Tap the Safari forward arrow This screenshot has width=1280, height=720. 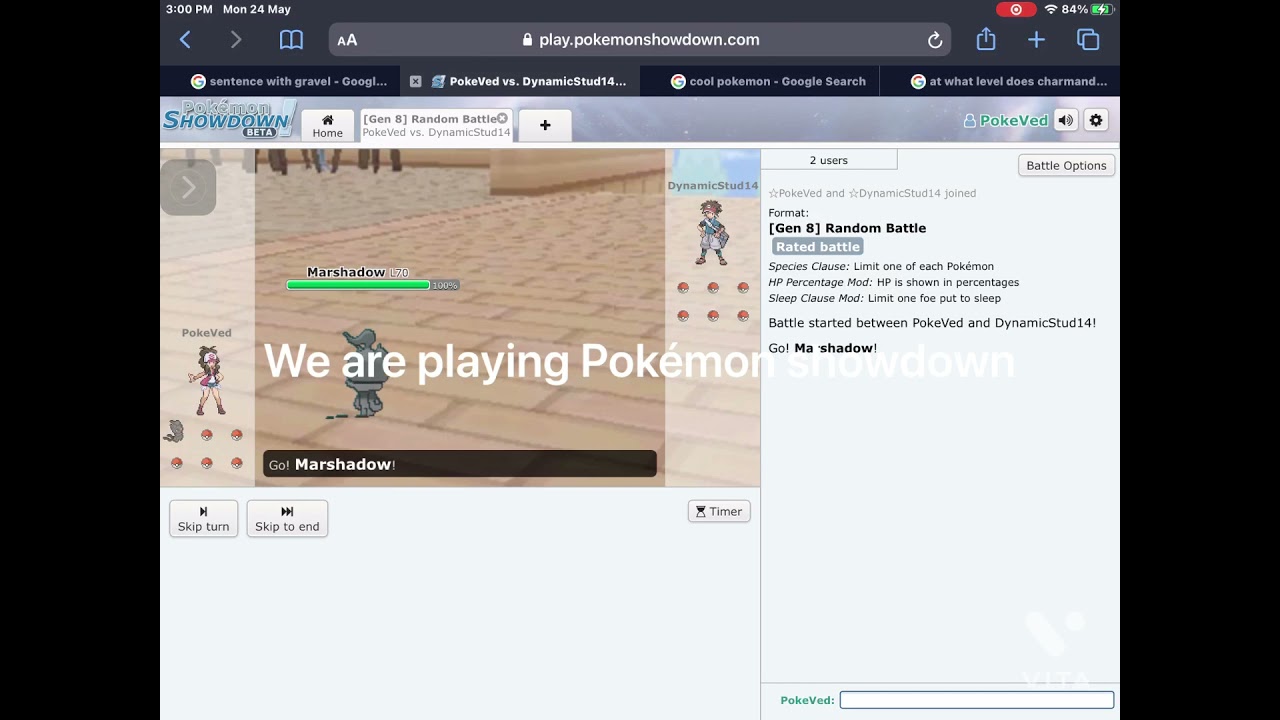pos(236,40)
